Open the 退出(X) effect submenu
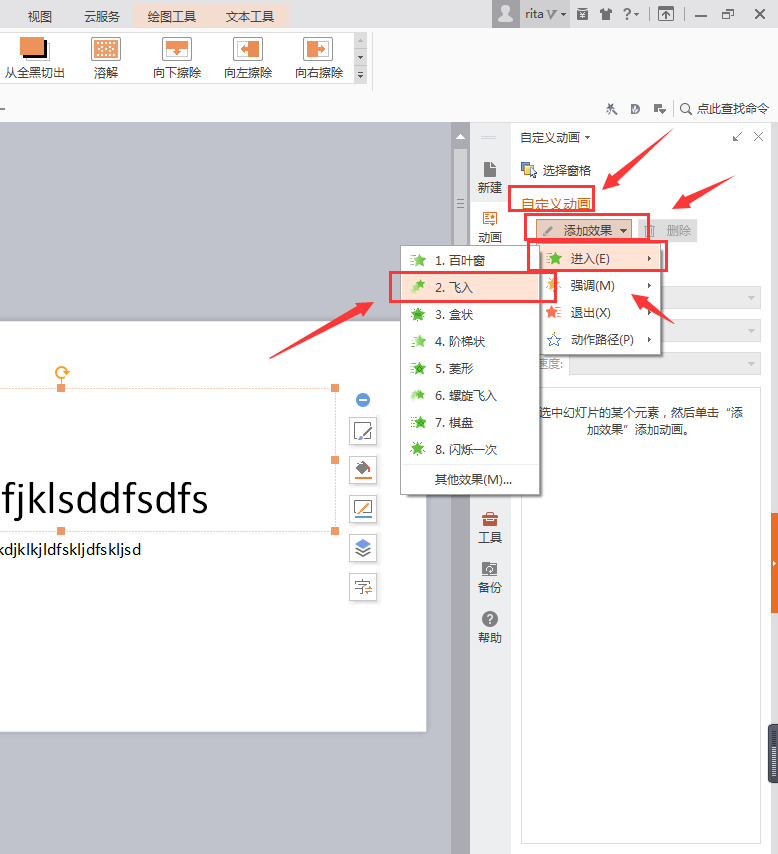 (600, 313)
